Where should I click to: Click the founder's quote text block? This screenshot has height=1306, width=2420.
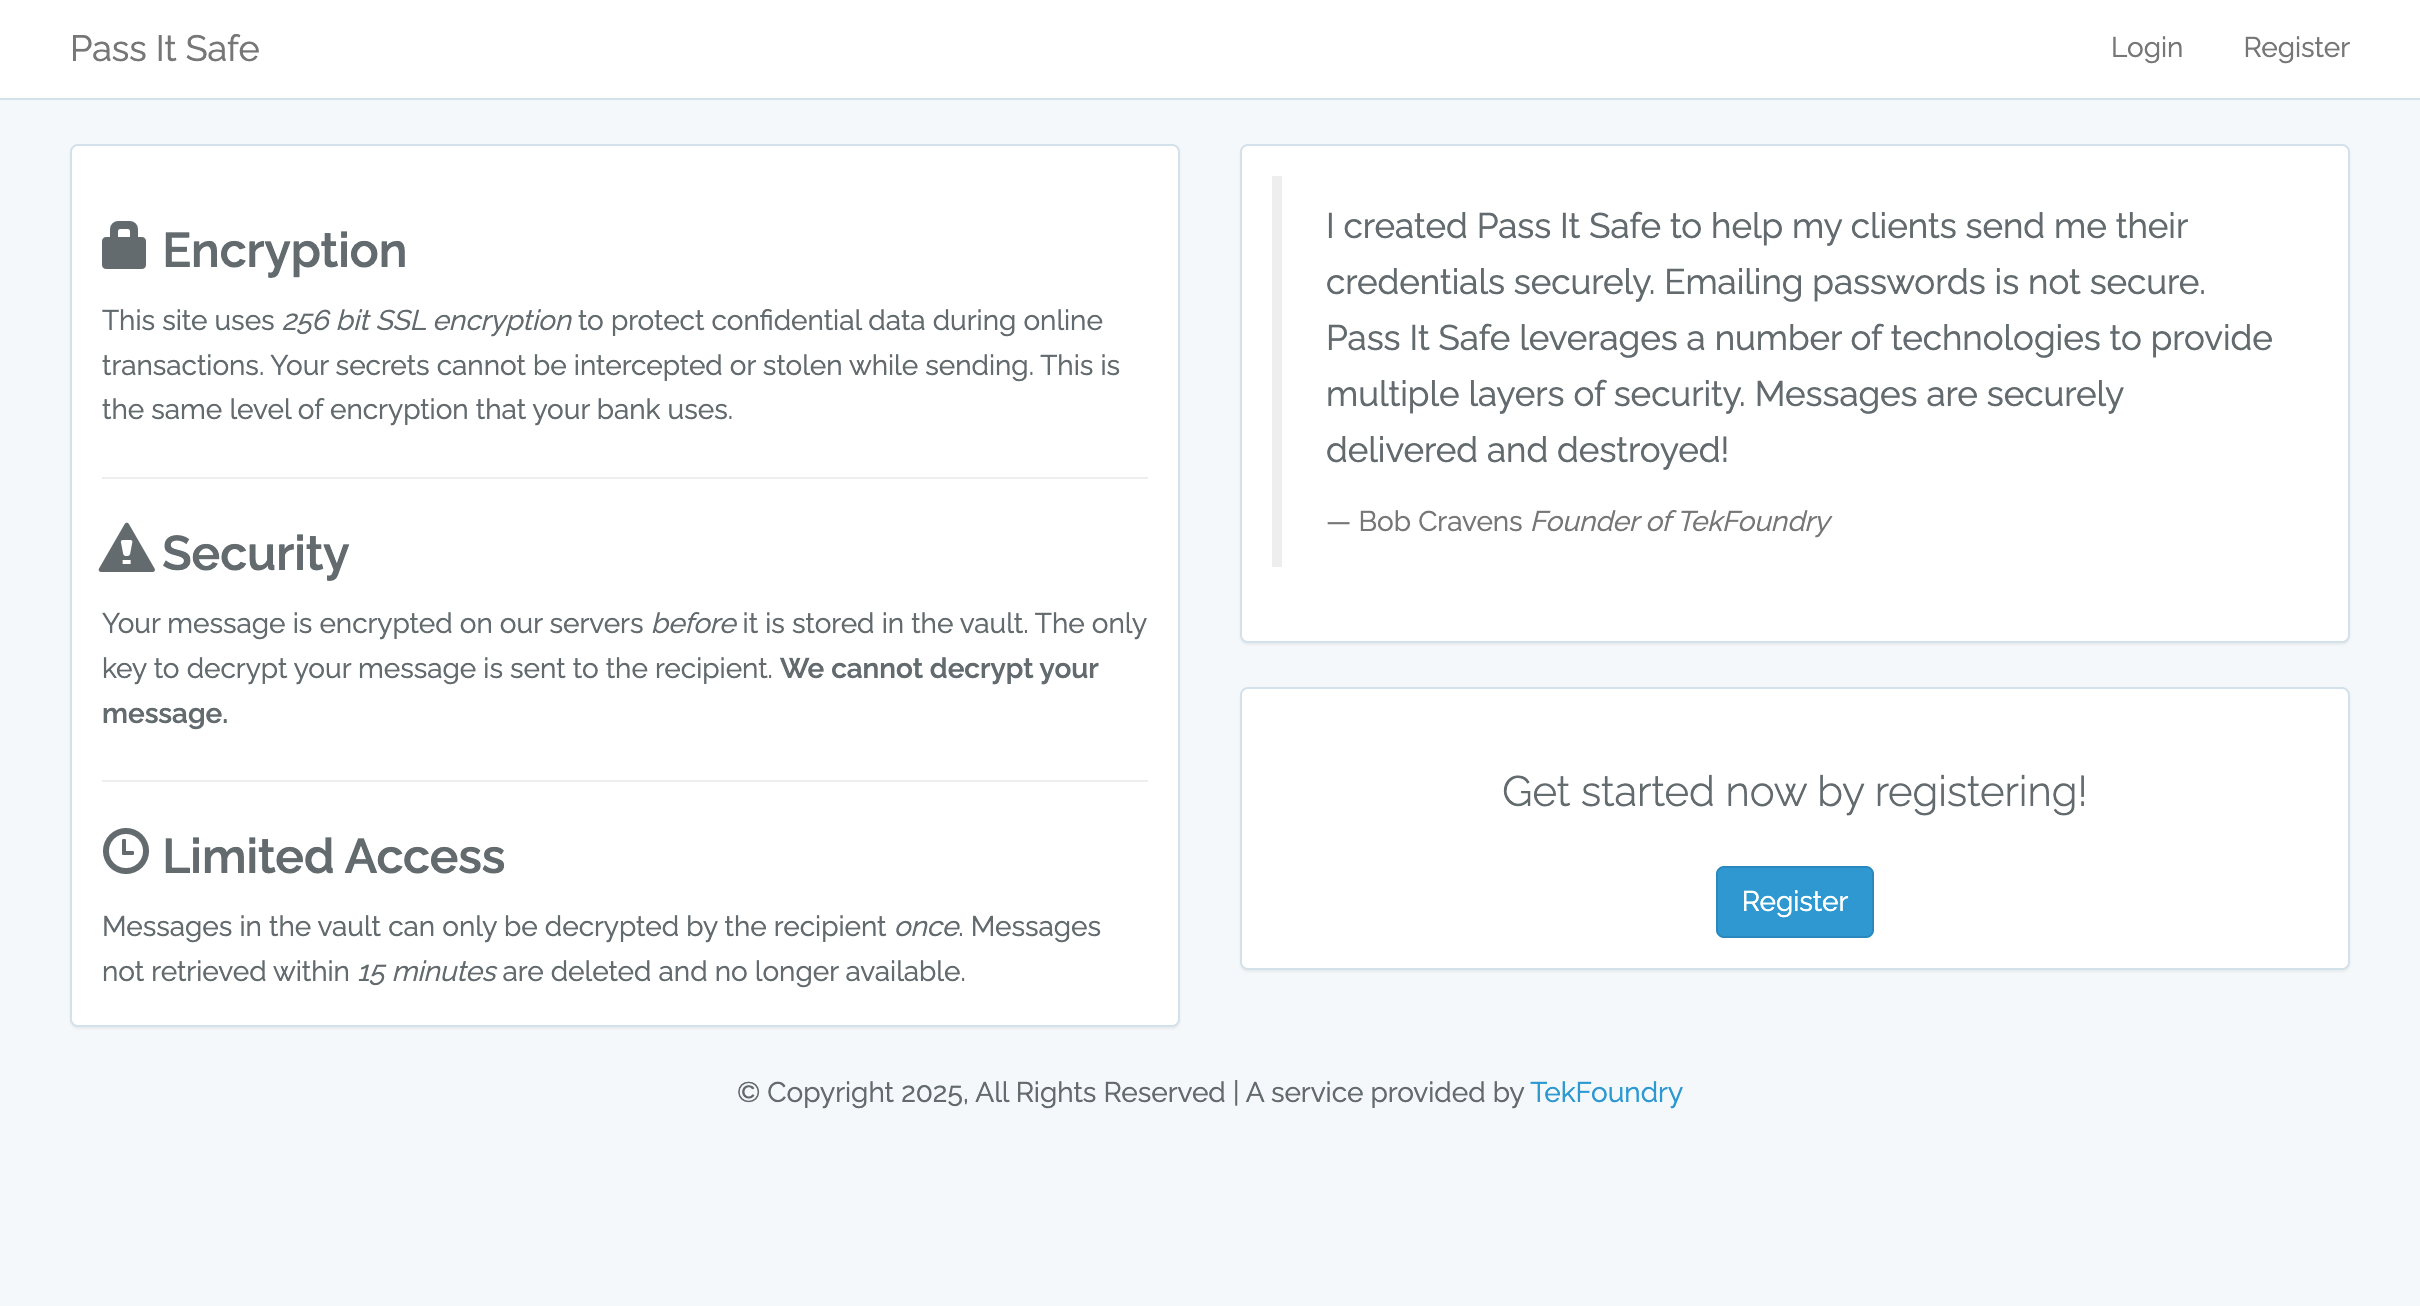click(x=1798, y=338)
